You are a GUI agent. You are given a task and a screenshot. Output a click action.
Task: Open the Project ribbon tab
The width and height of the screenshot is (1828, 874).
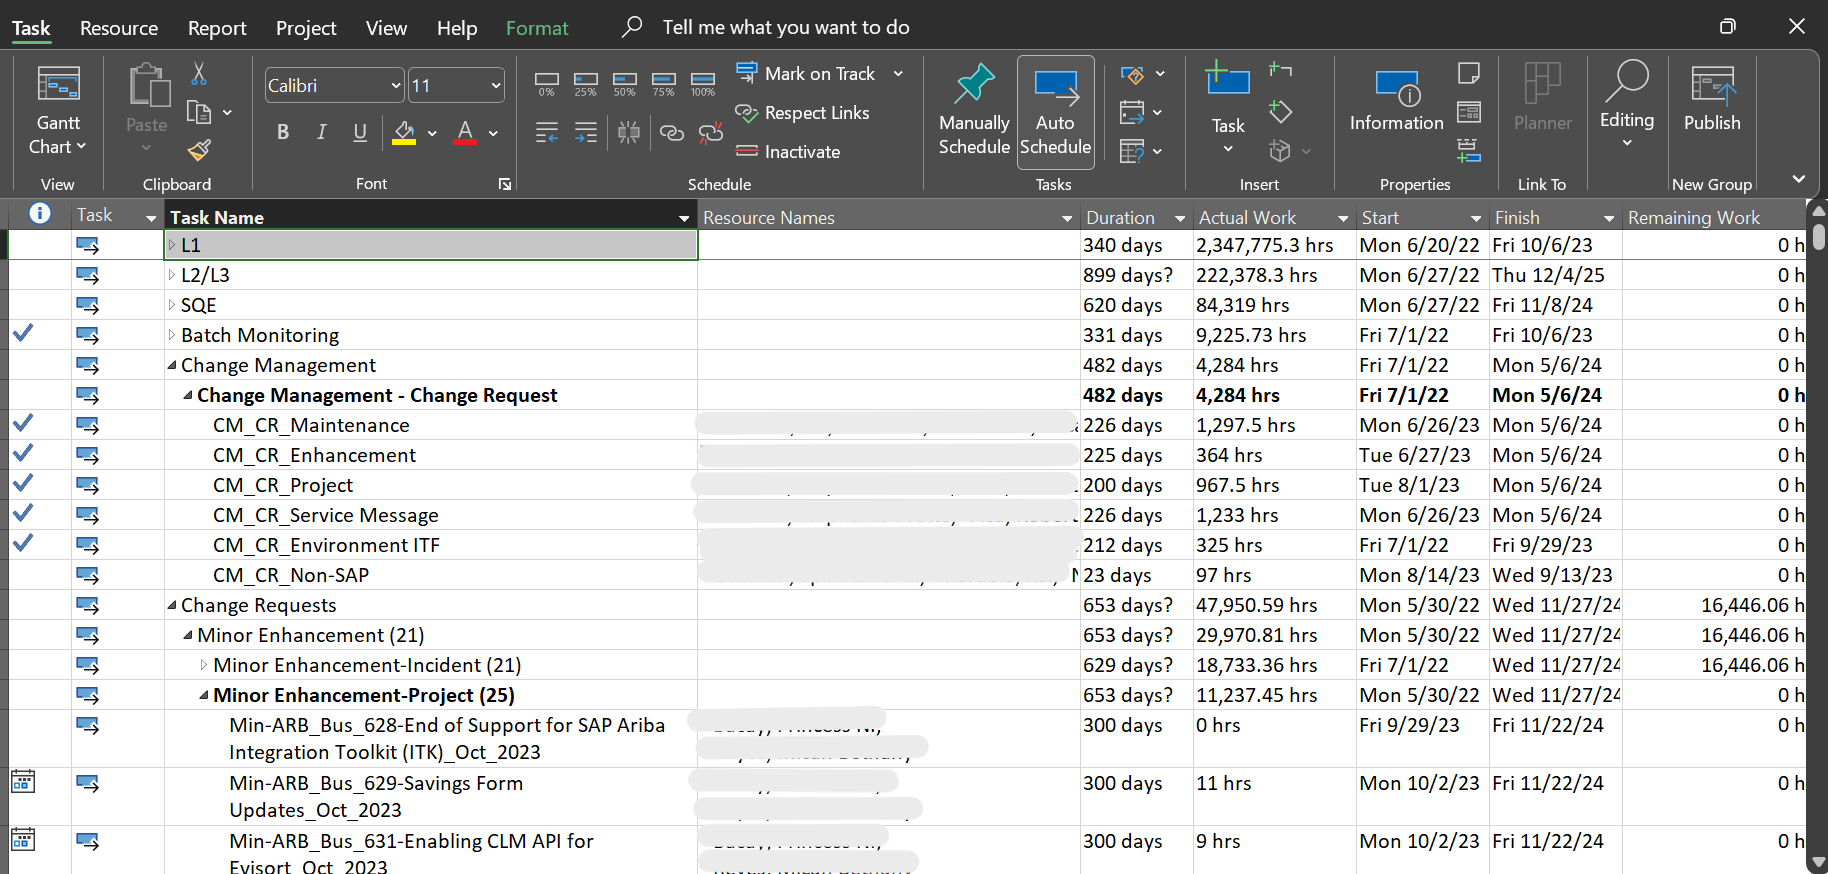coord(306,28)
